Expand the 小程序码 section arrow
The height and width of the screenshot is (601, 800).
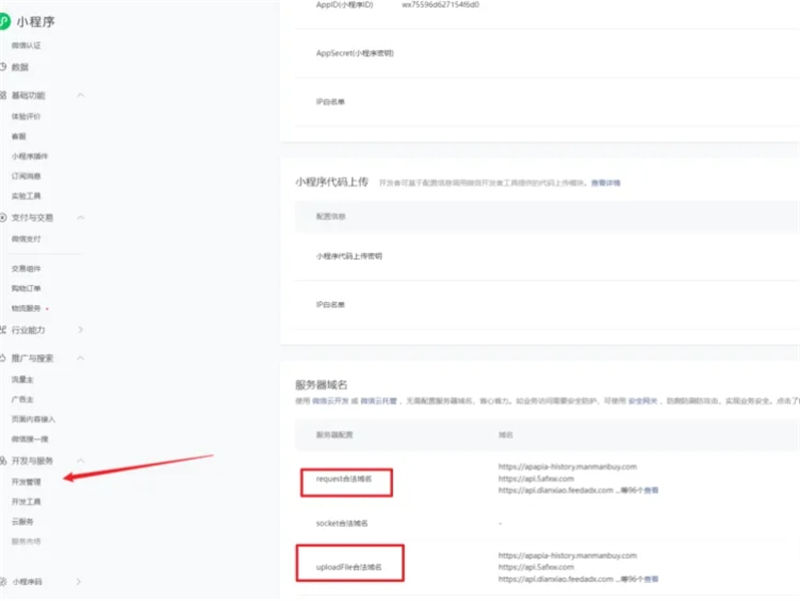click(81, 580)
